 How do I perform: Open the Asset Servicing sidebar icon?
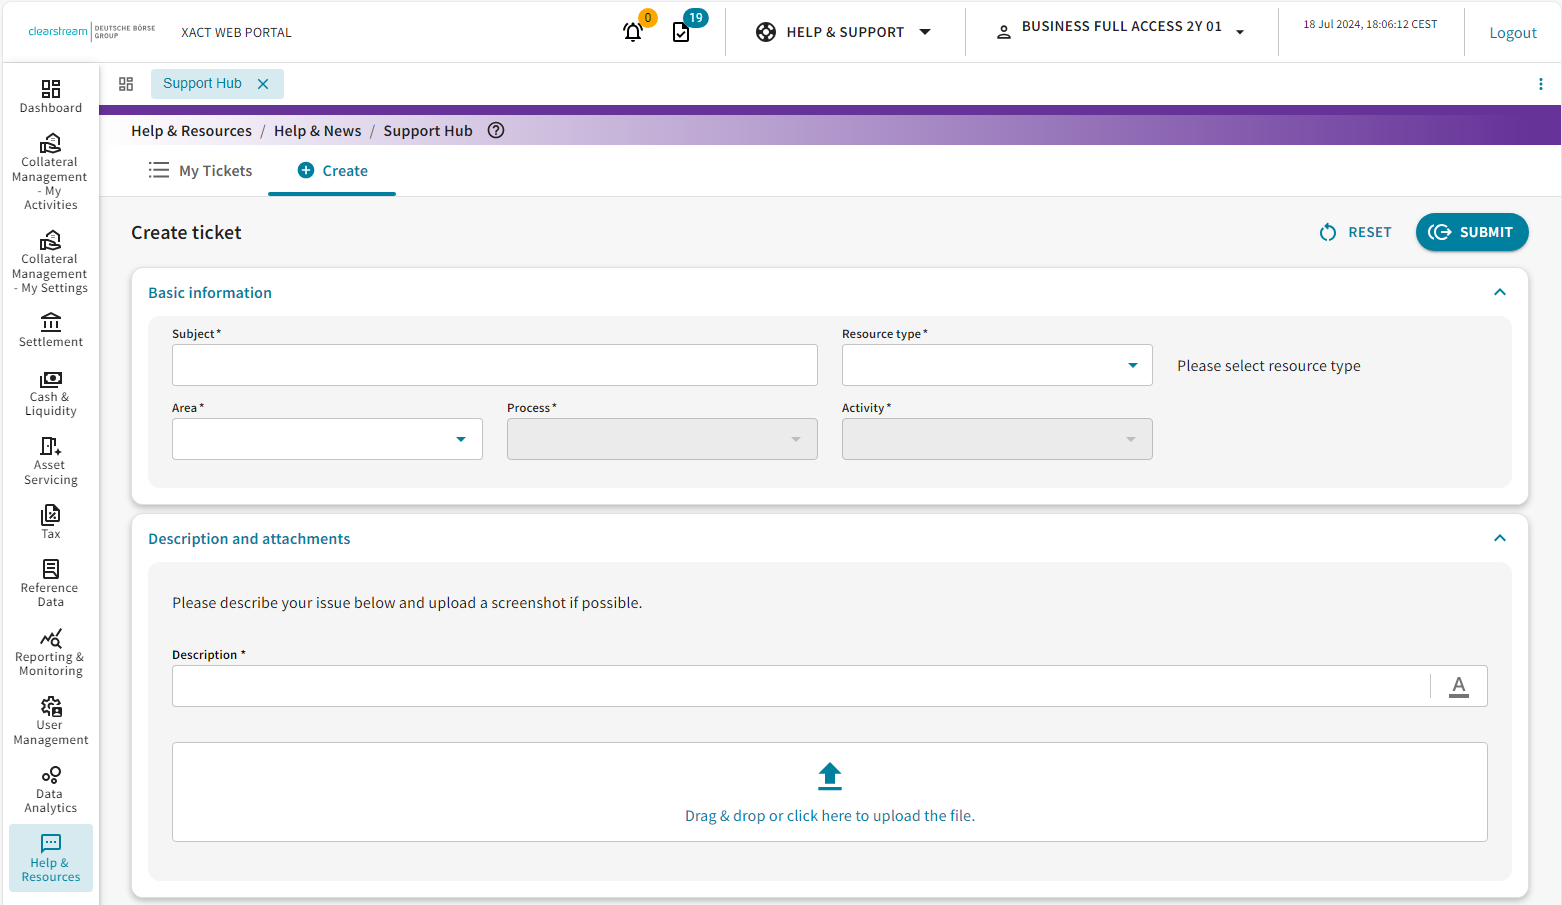(x=50, y=460)
